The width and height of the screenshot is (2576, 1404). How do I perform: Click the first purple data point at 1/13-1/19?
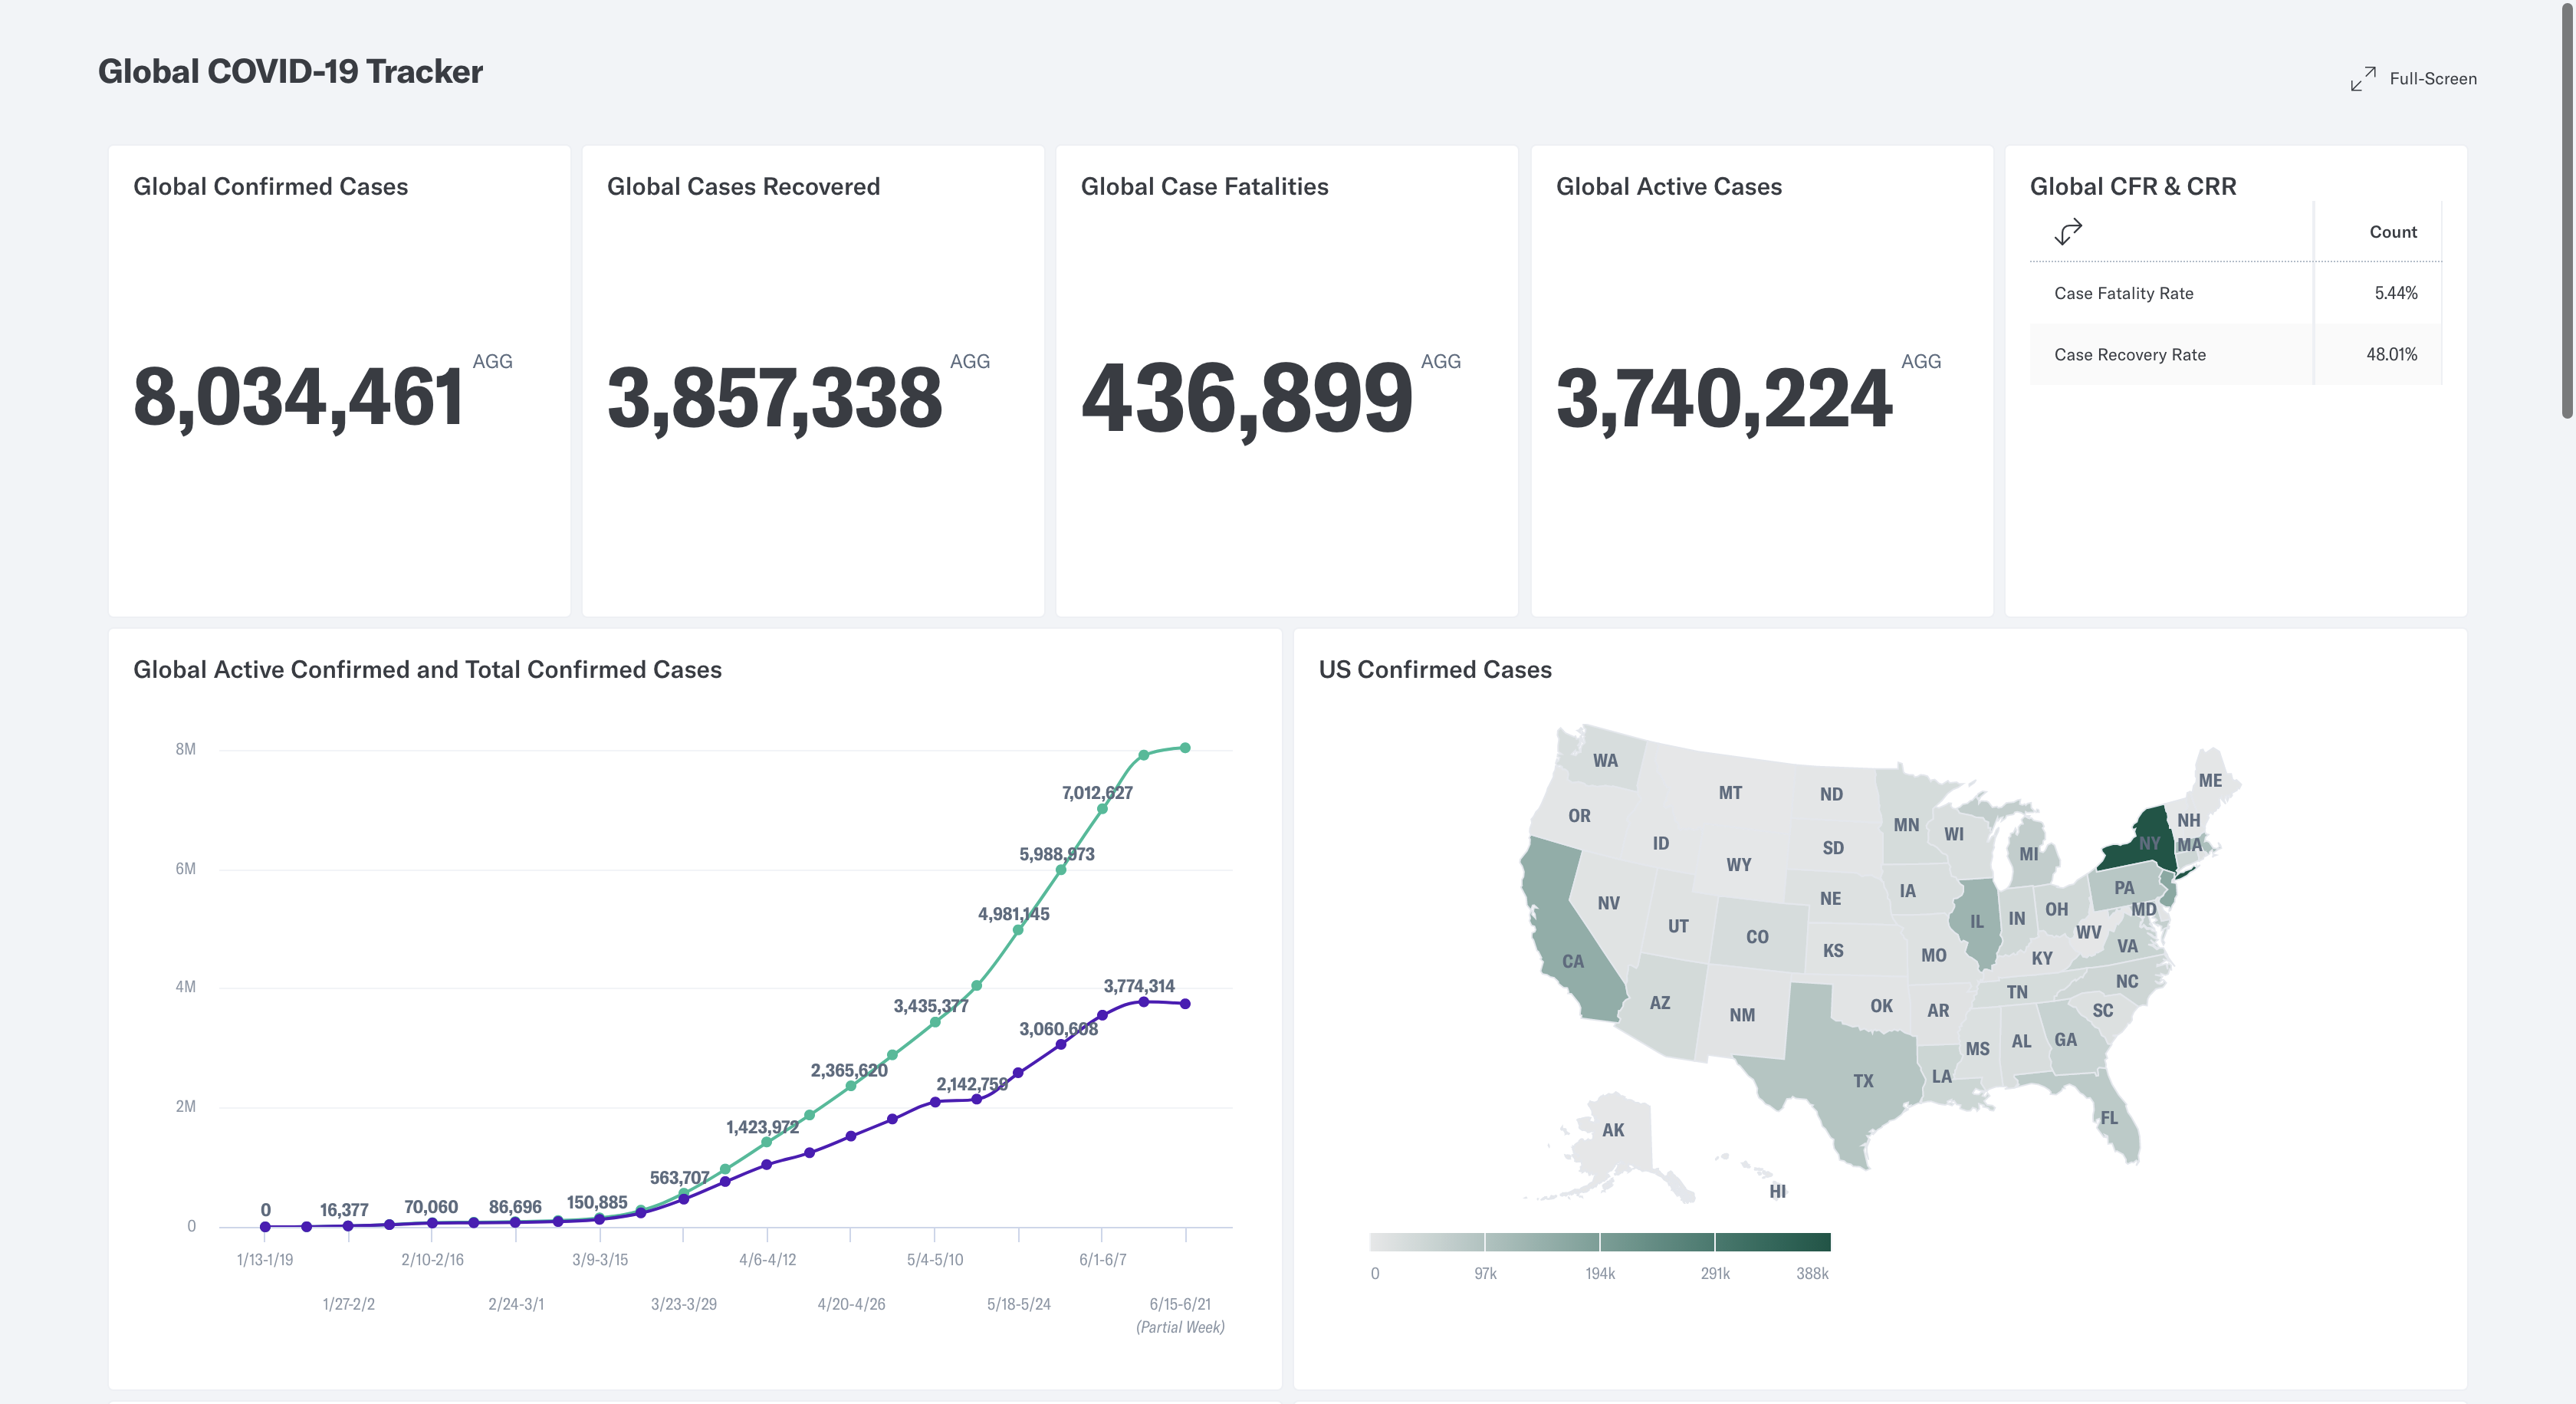265,1226
